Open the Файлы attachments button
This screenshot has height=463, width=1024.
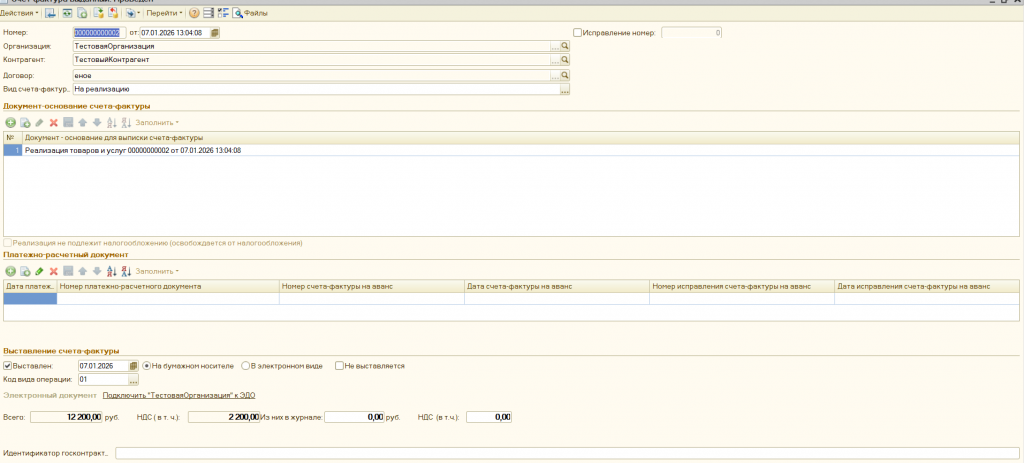(250, 13)
